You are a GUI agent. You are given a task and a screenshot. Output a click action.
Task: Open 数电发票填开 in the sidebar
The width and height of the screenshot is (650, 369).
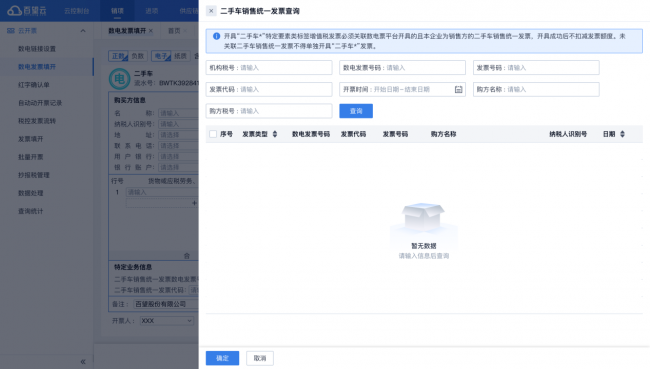37,67
